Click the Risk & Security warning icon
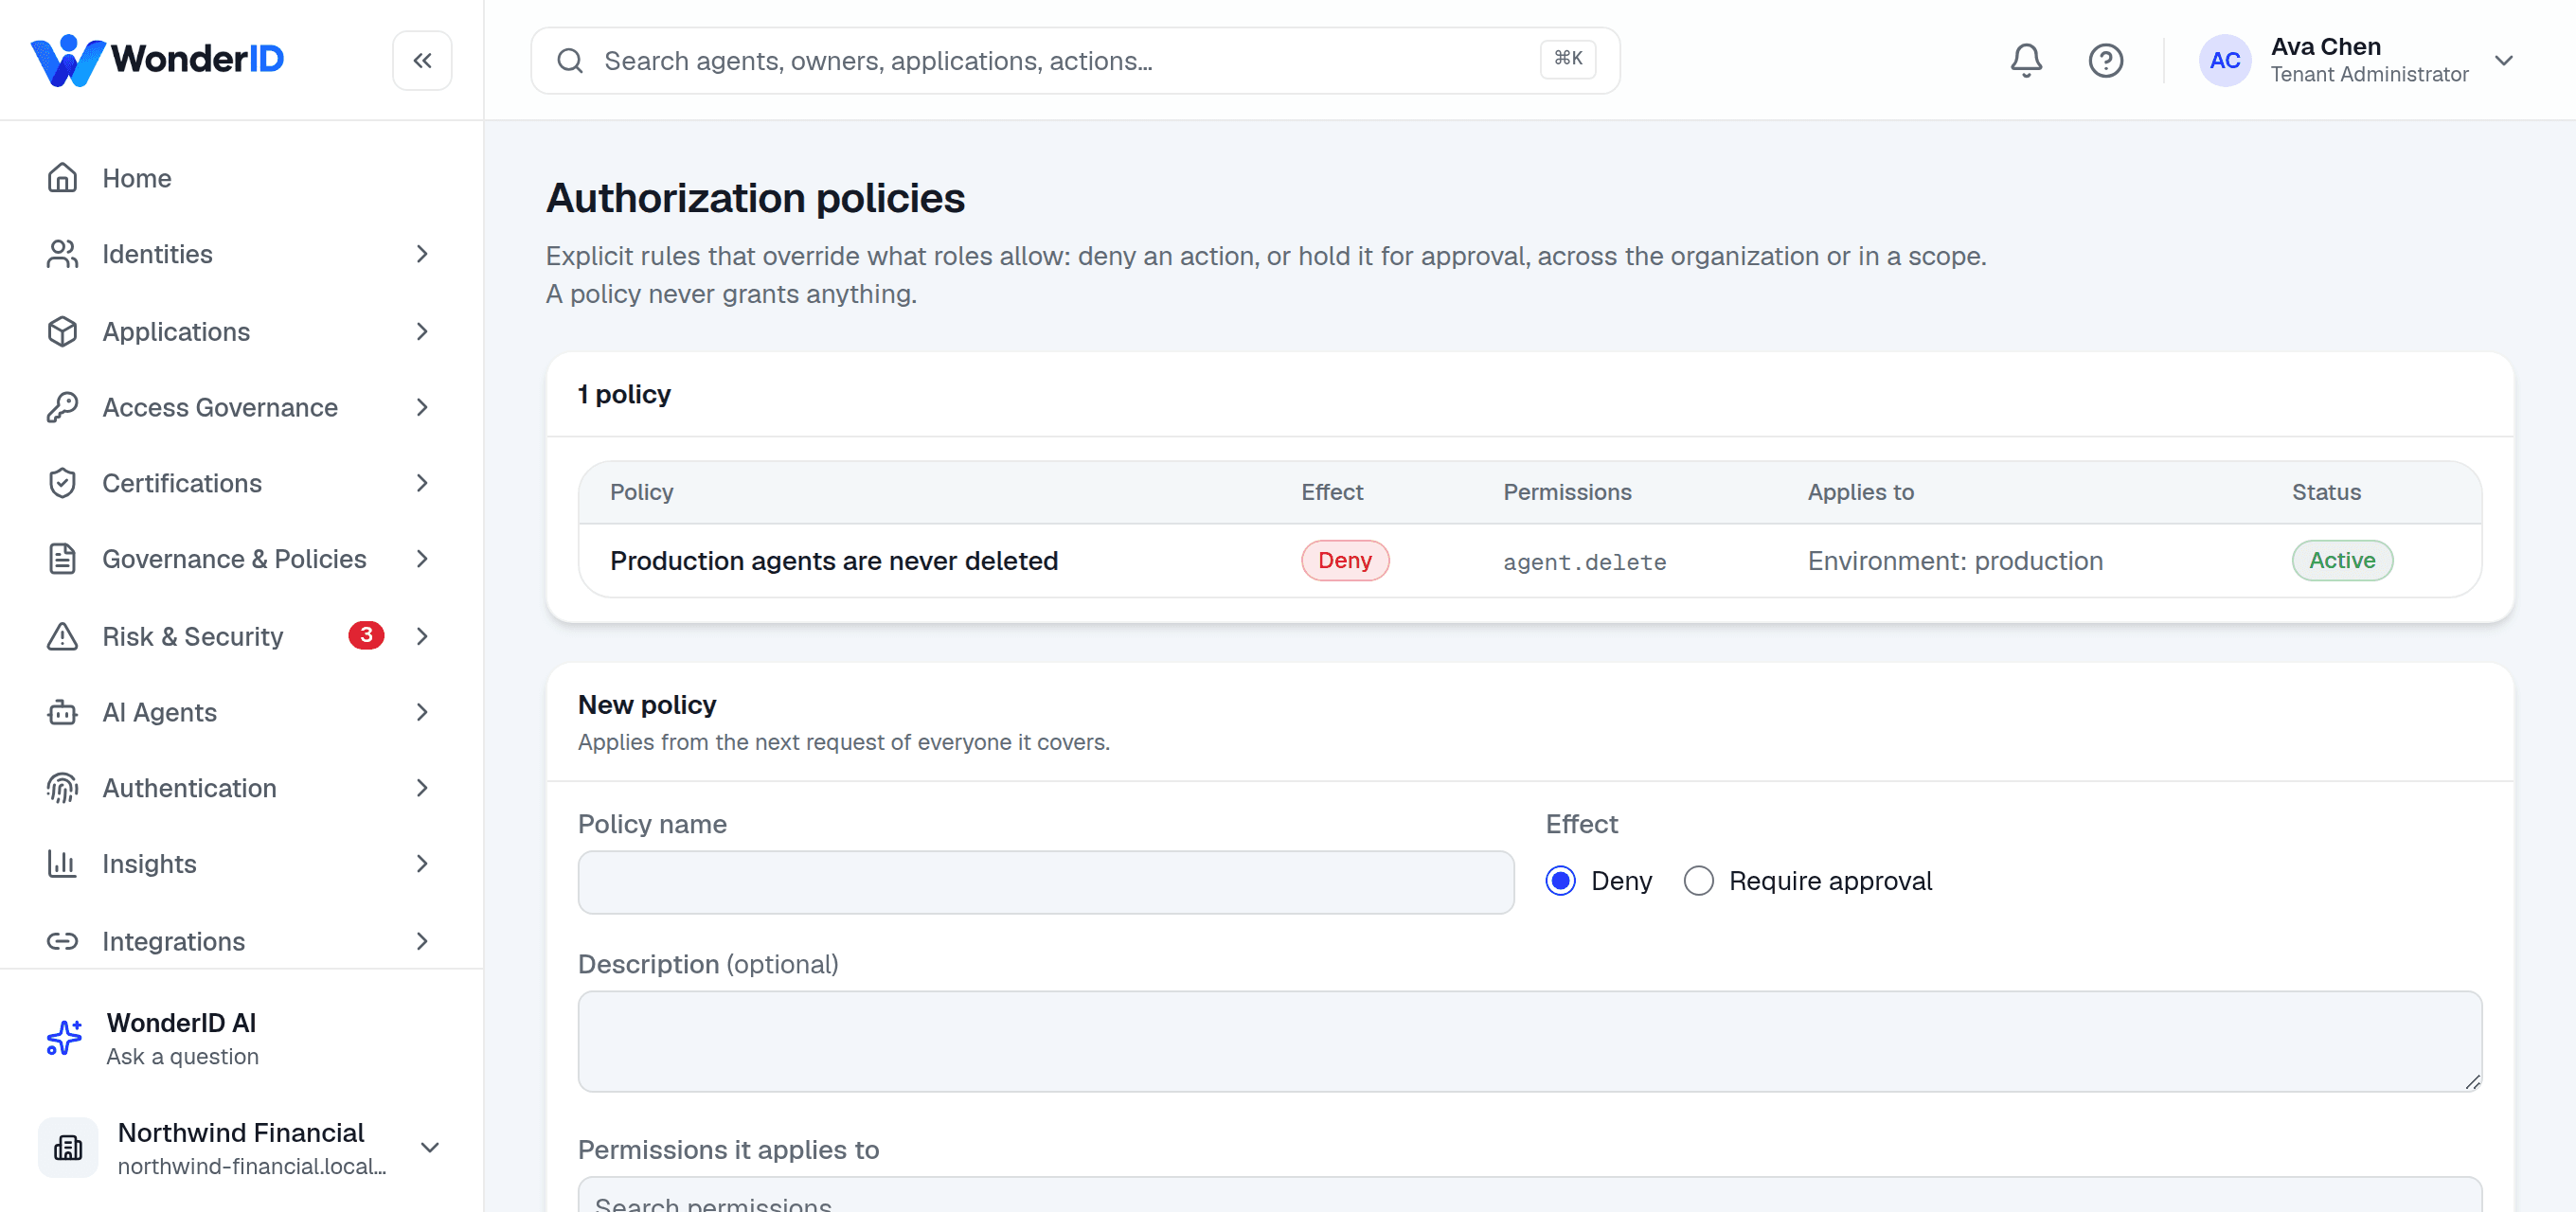The width and height of the screenshot is (2576, 1212). click(x=62, y=637)
